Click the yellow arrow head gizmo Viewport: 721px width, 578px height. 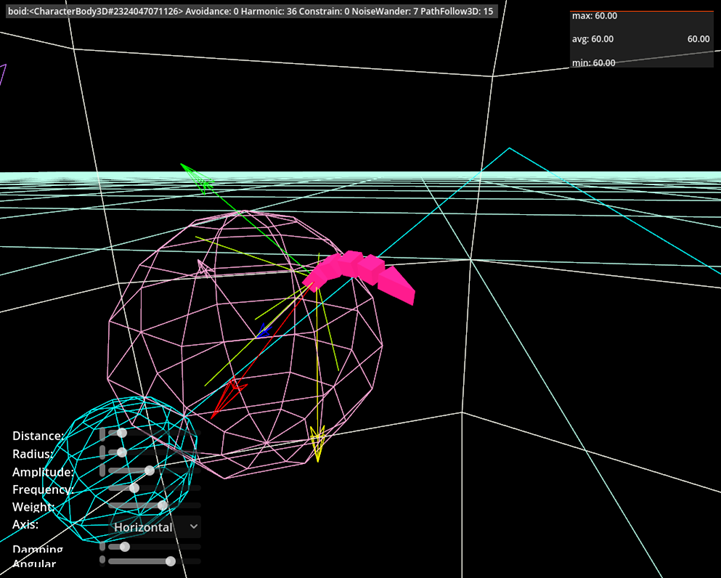coord(318,443)
